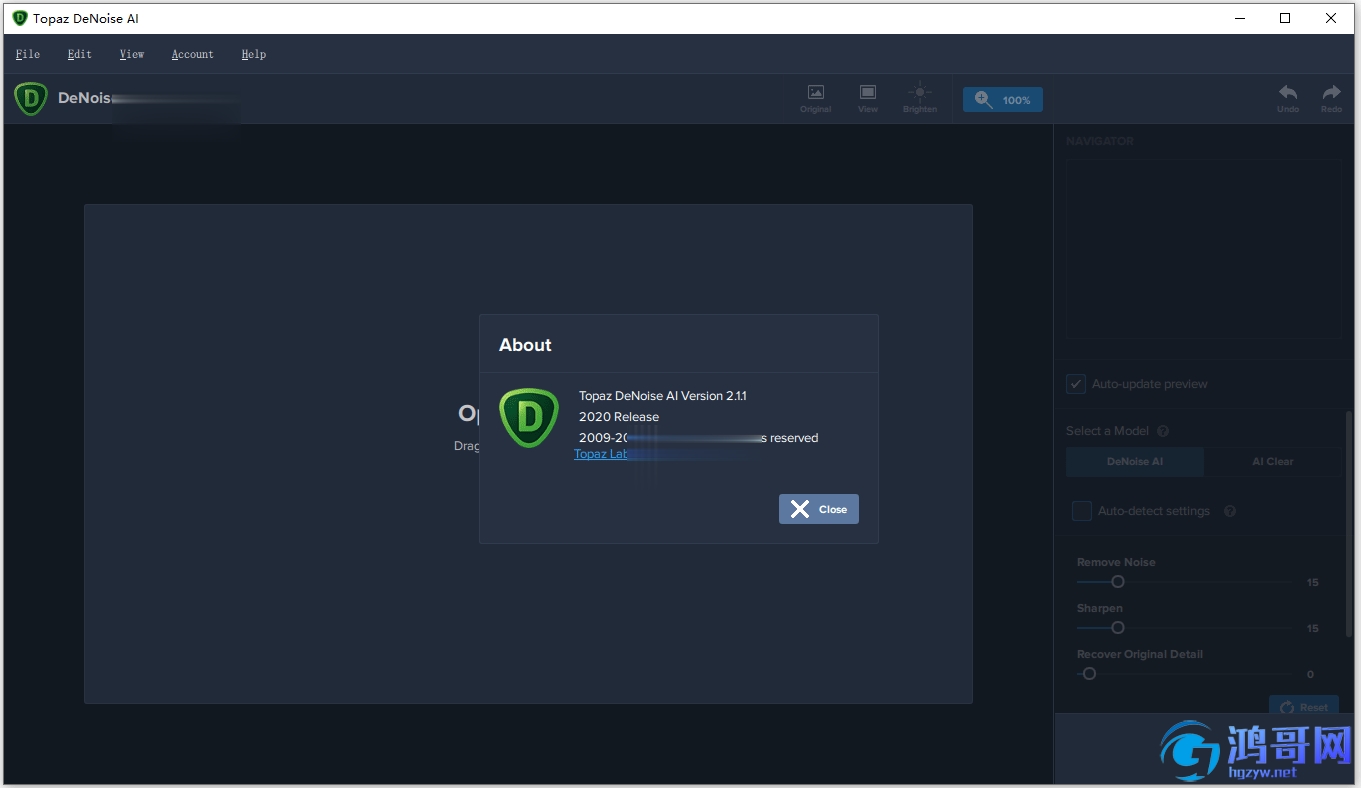
Task: Enable the Auto-detect settings checkbox
Action: click(x=1082, y=511)
